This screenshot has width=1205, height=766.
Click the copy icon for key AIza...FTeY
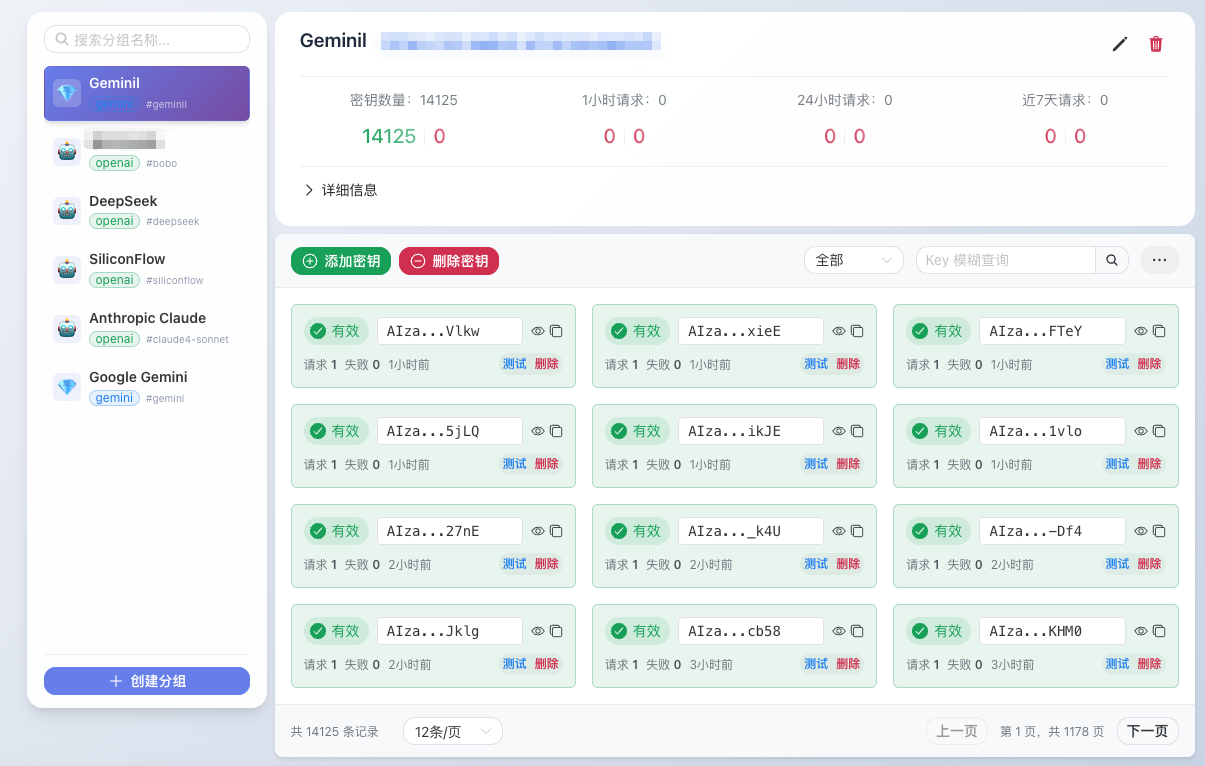point(1159,331)
